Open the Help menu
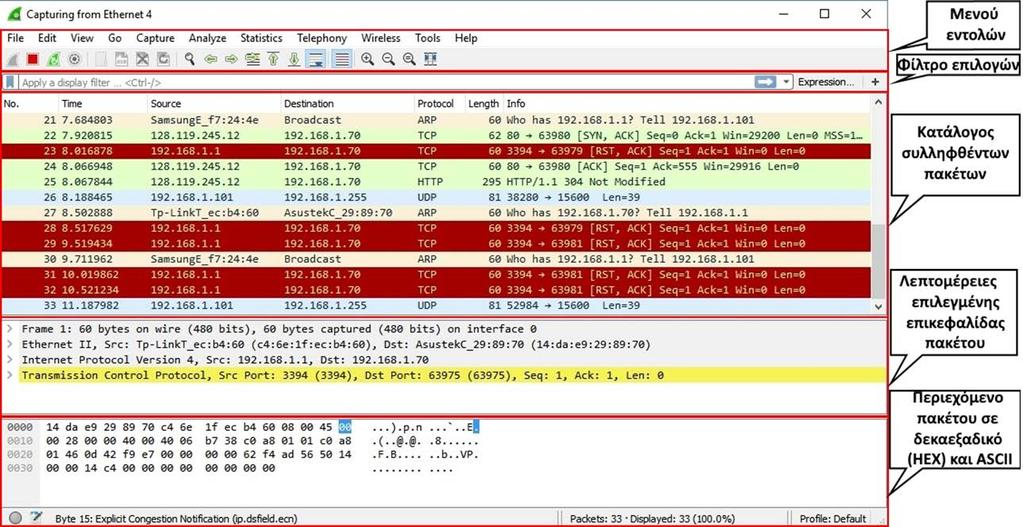Viewport: 1023px width, 527px height. [x=466, y=38]
